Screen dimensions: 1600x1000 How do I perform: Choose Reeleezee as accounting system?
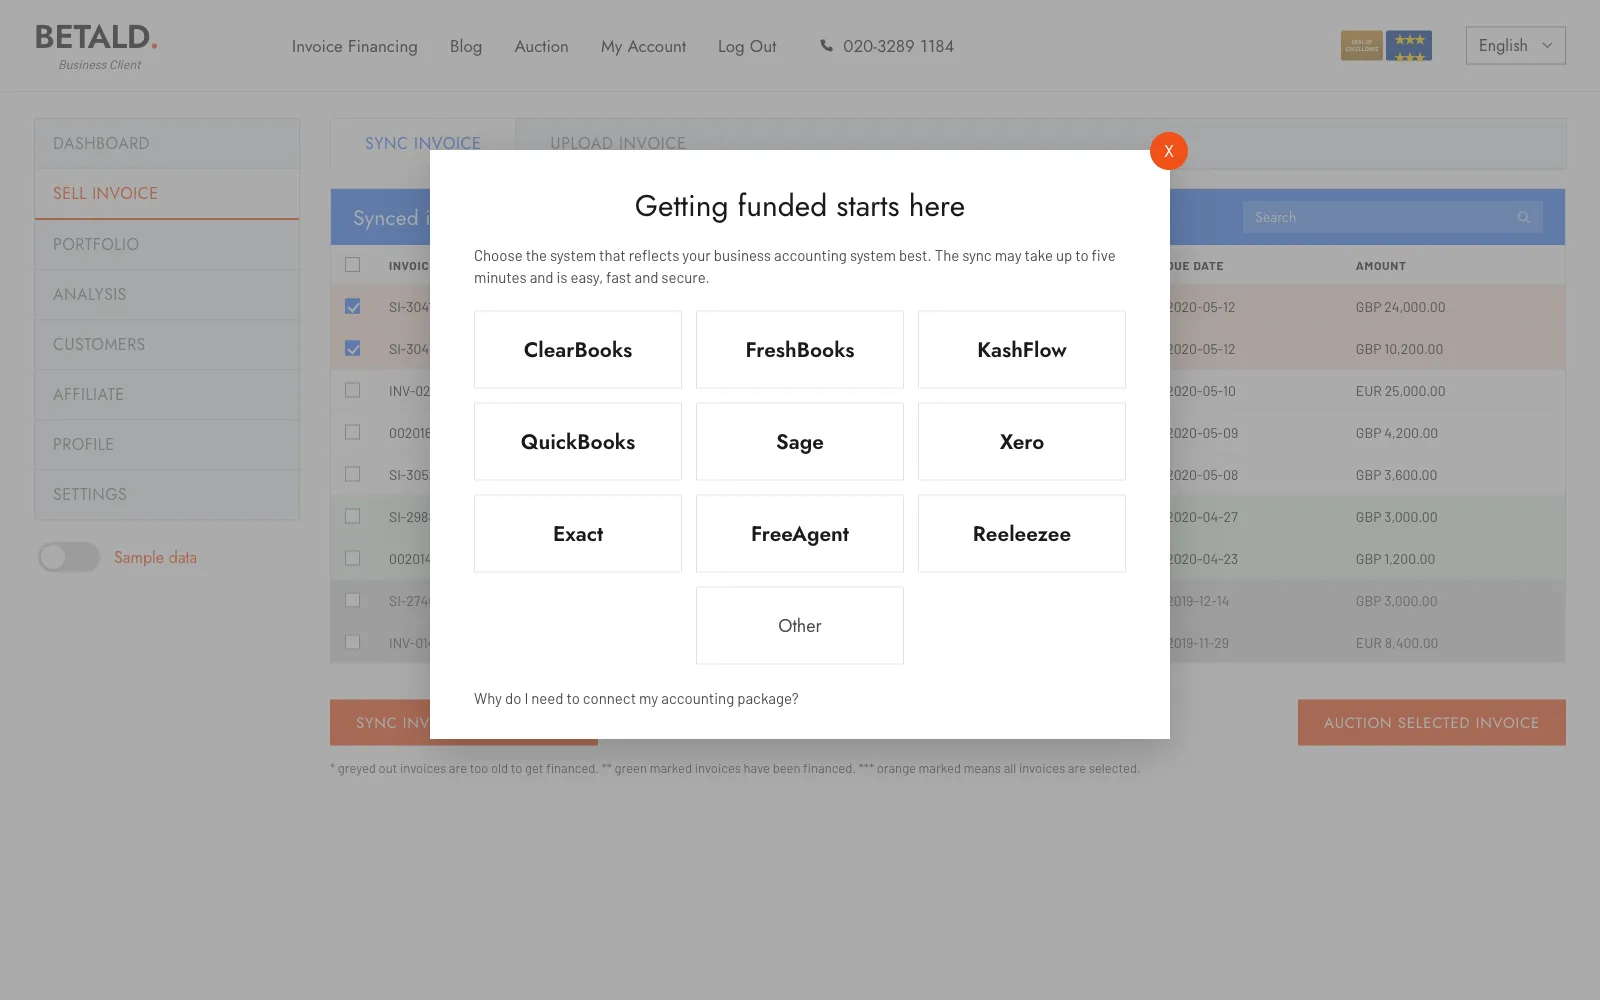tap(1022, 533)
